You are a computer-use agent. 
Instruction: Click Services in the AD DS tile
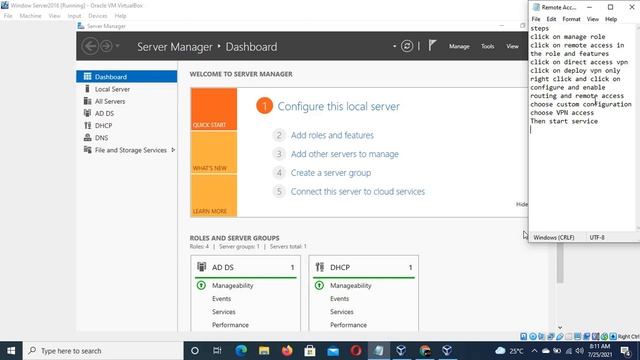[x=223, y=312]
